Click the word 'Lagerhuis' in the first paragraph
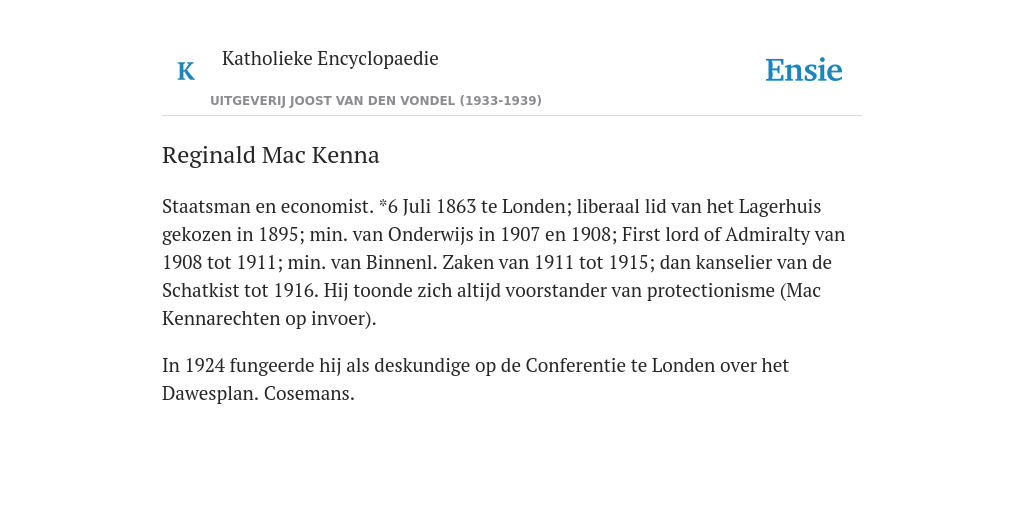This screenshot has height=512, width=1024. click(780, 206)
